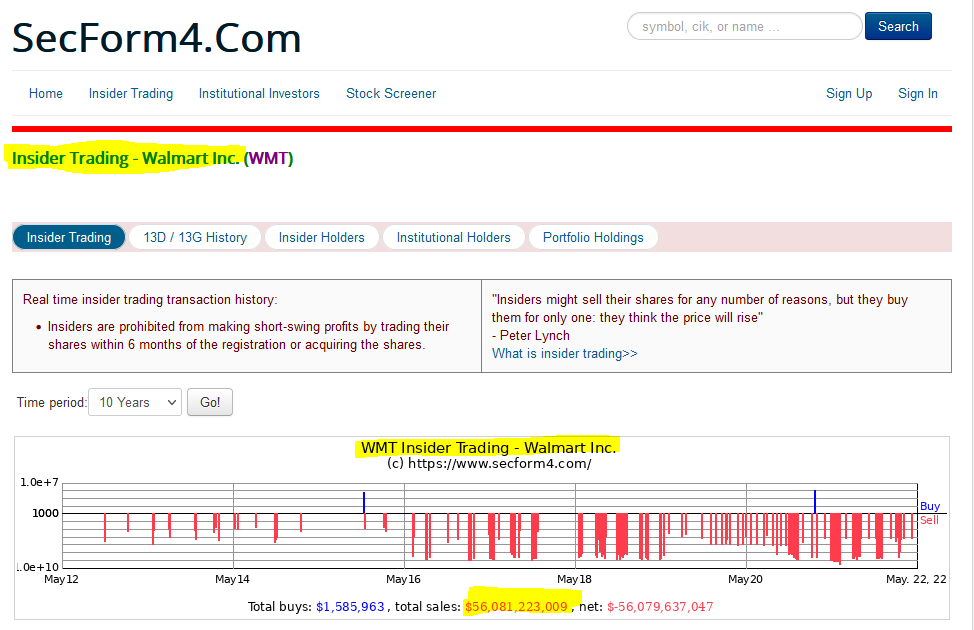Click the May20 x-axis label
974x630 pixels.
(745, 579)
